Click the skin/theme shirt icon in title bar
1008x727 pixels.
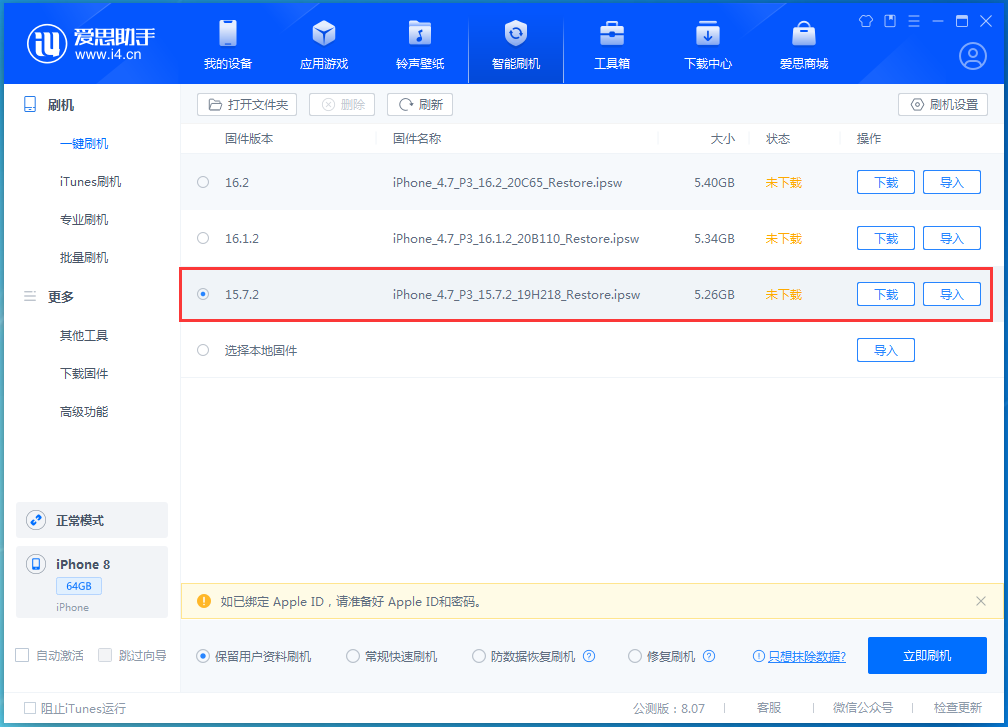coord(866,21)
